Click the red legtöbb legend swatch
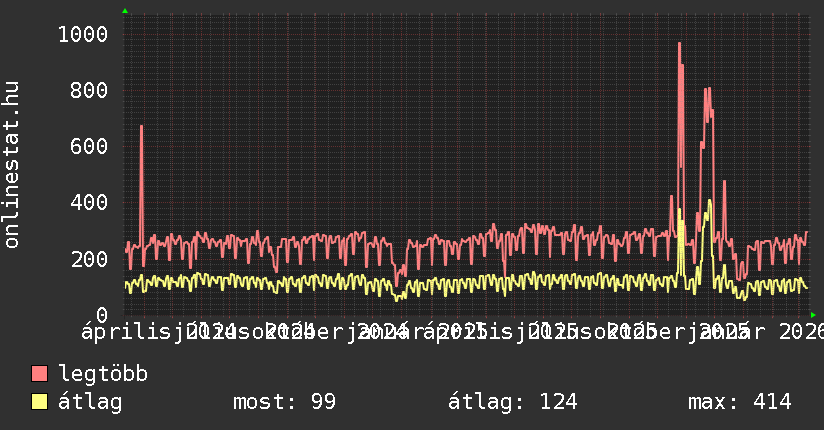This screenshot has height=430, width=824. (40, 374)
